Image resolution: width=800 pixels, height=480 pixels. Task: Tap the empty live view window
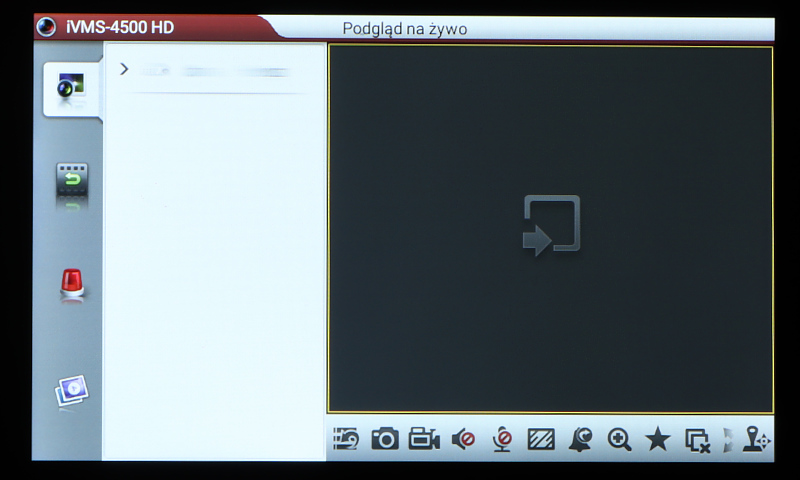coord(550,228)
